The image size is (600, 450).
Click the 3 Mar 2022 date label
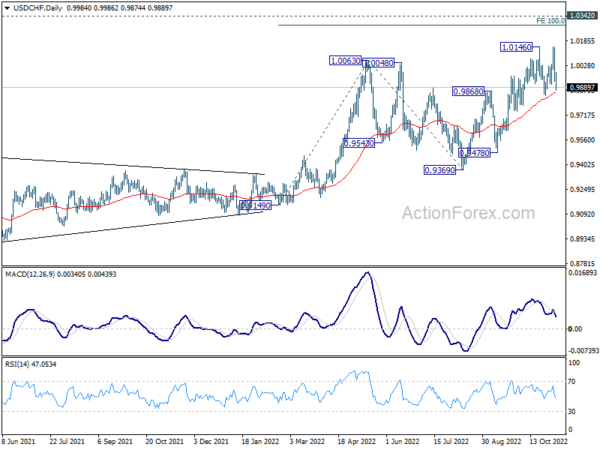pos(307,441)
